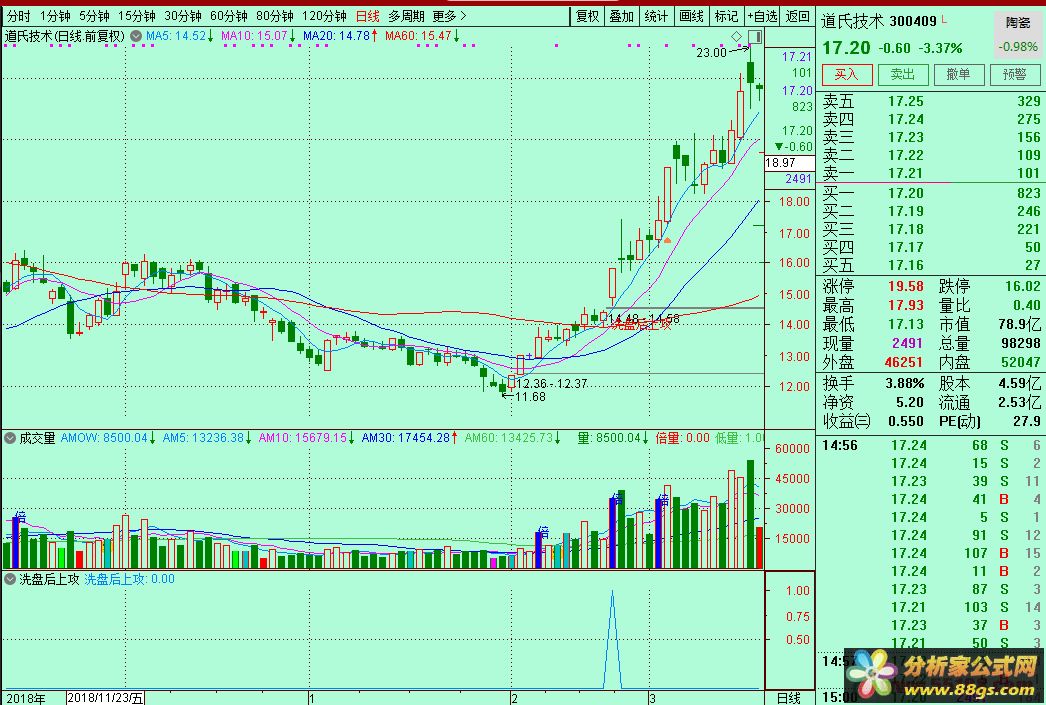
Task: Select the 120分钟 timeframe
Action: coord(324,16)
